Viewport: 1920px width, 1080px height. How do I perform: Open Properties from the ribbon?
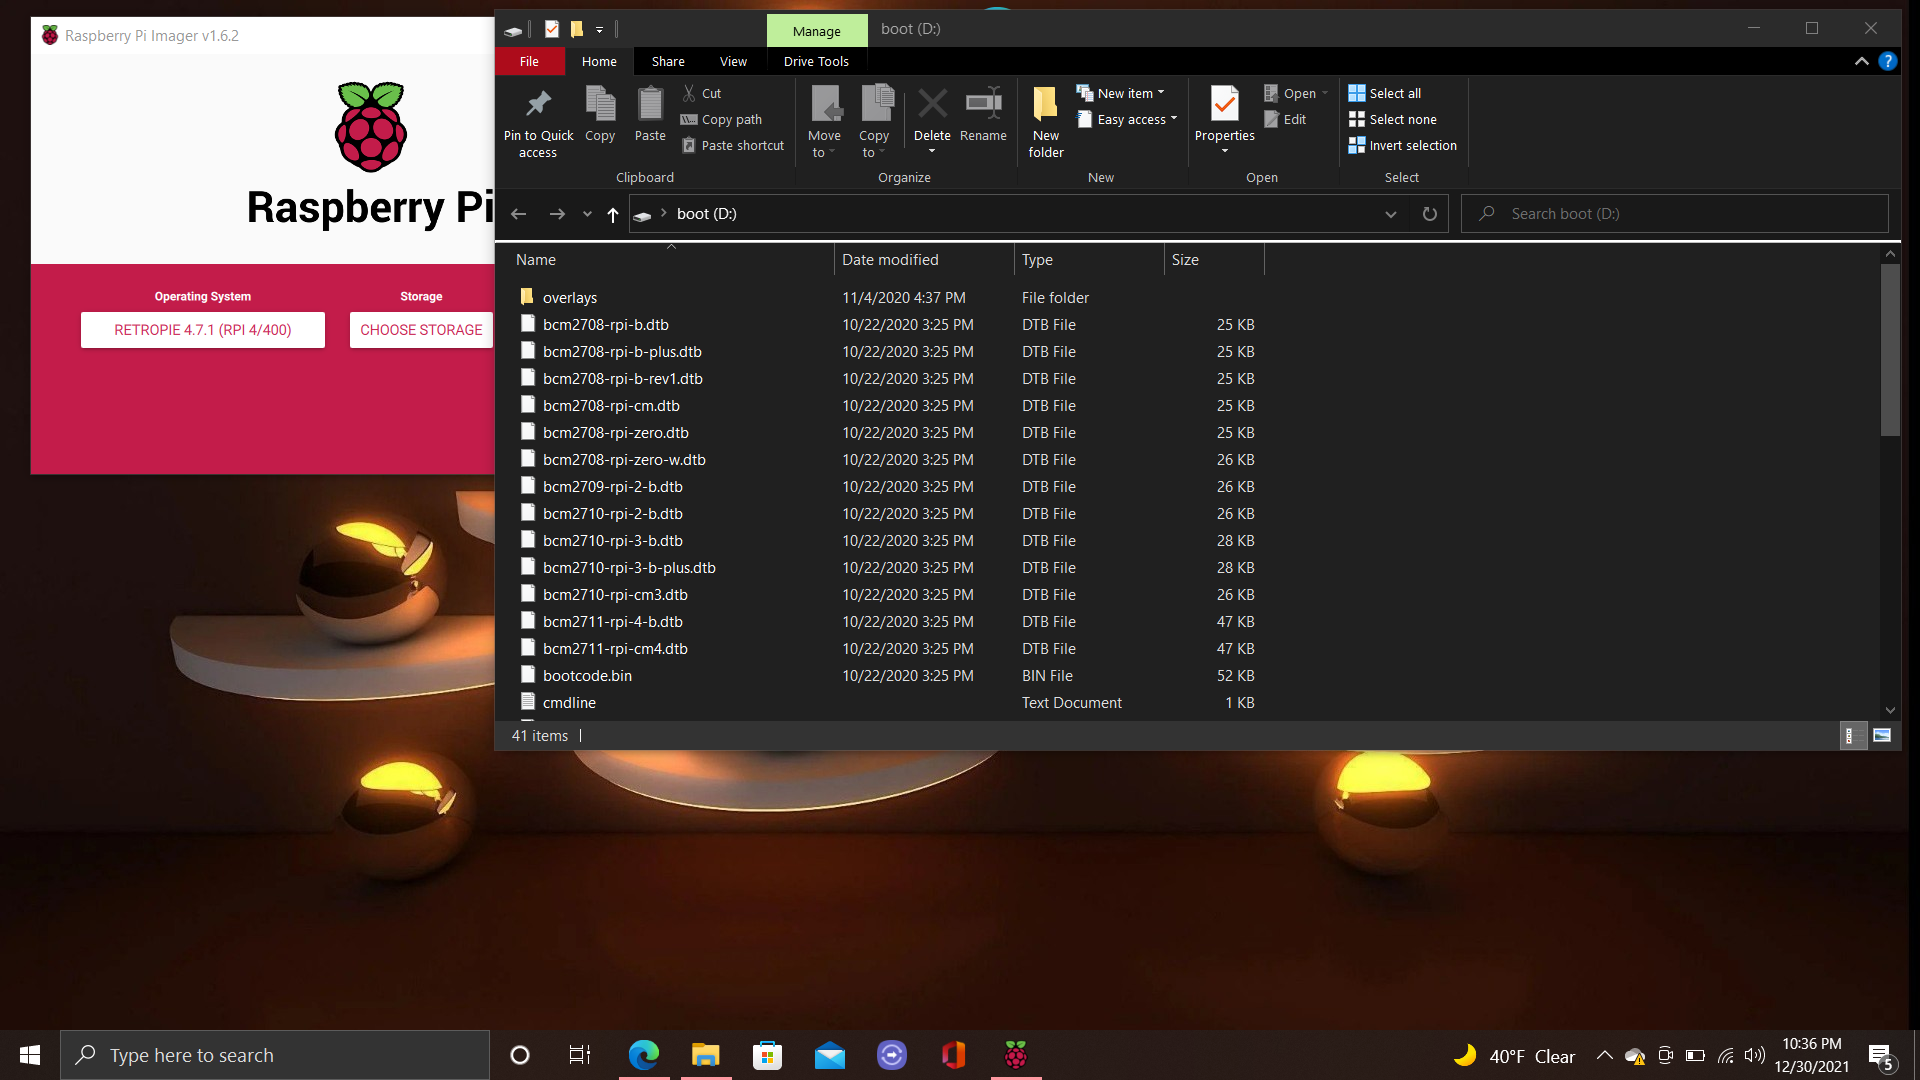tap(1224, 104)
